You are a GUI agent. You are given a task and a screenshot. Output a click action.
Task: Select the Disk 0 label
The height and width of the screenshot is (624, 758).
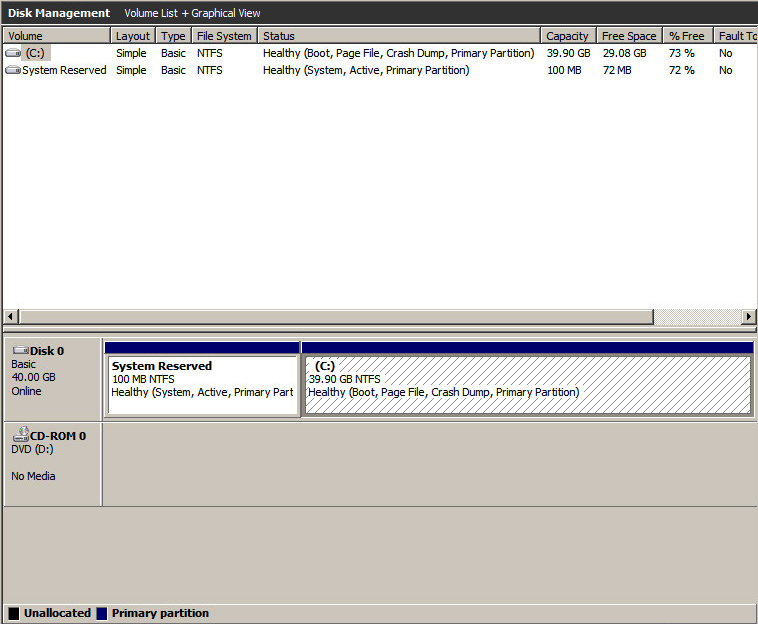[x=47, y=351]
